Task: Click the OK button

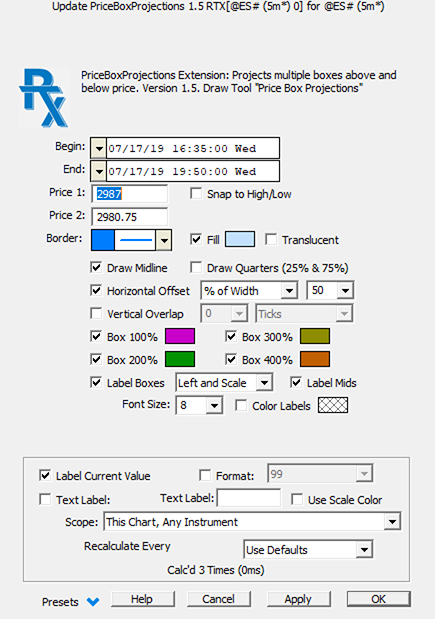Action: pos(379,599)
